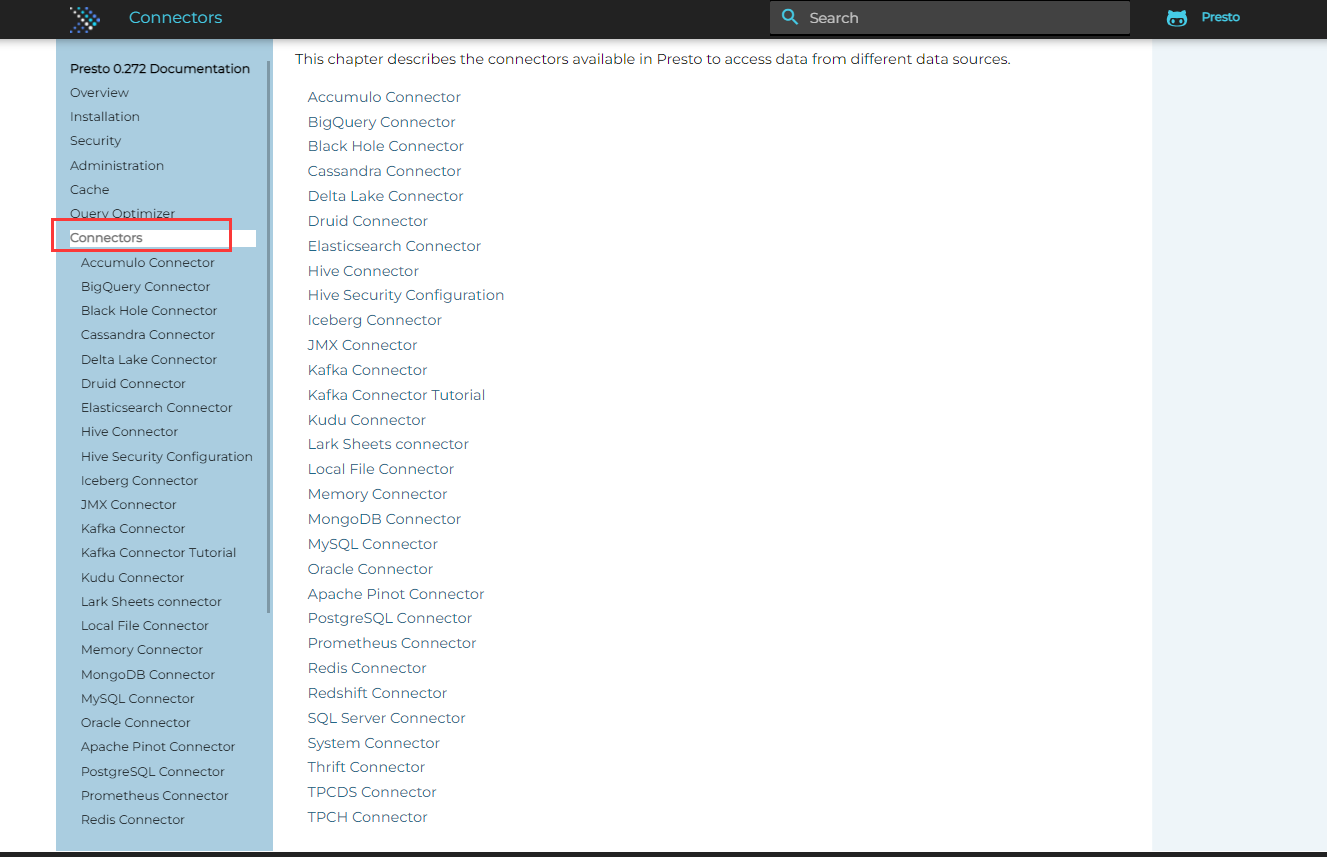Open Redshift Connector link in content
Viewport: 1327px width, 857px height.
378,693
